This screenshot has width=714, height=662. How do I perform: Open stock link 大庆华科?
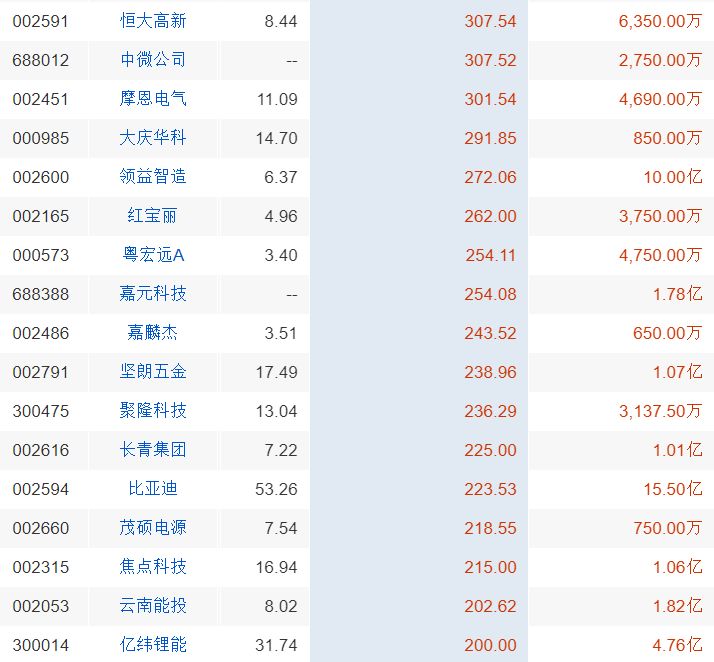point(153,138)
